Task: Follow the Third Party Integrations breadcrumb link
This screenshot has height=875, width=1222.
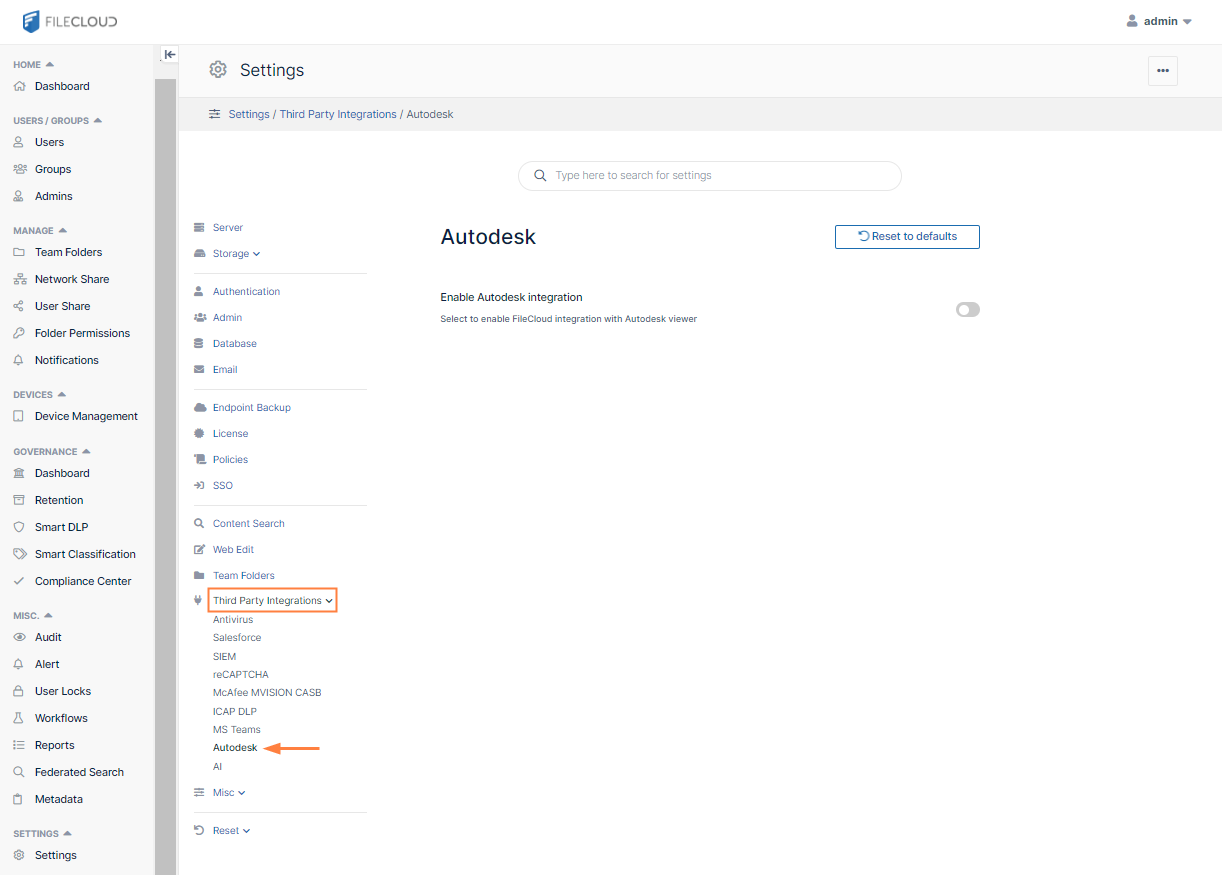Action: tap(338, 115)
